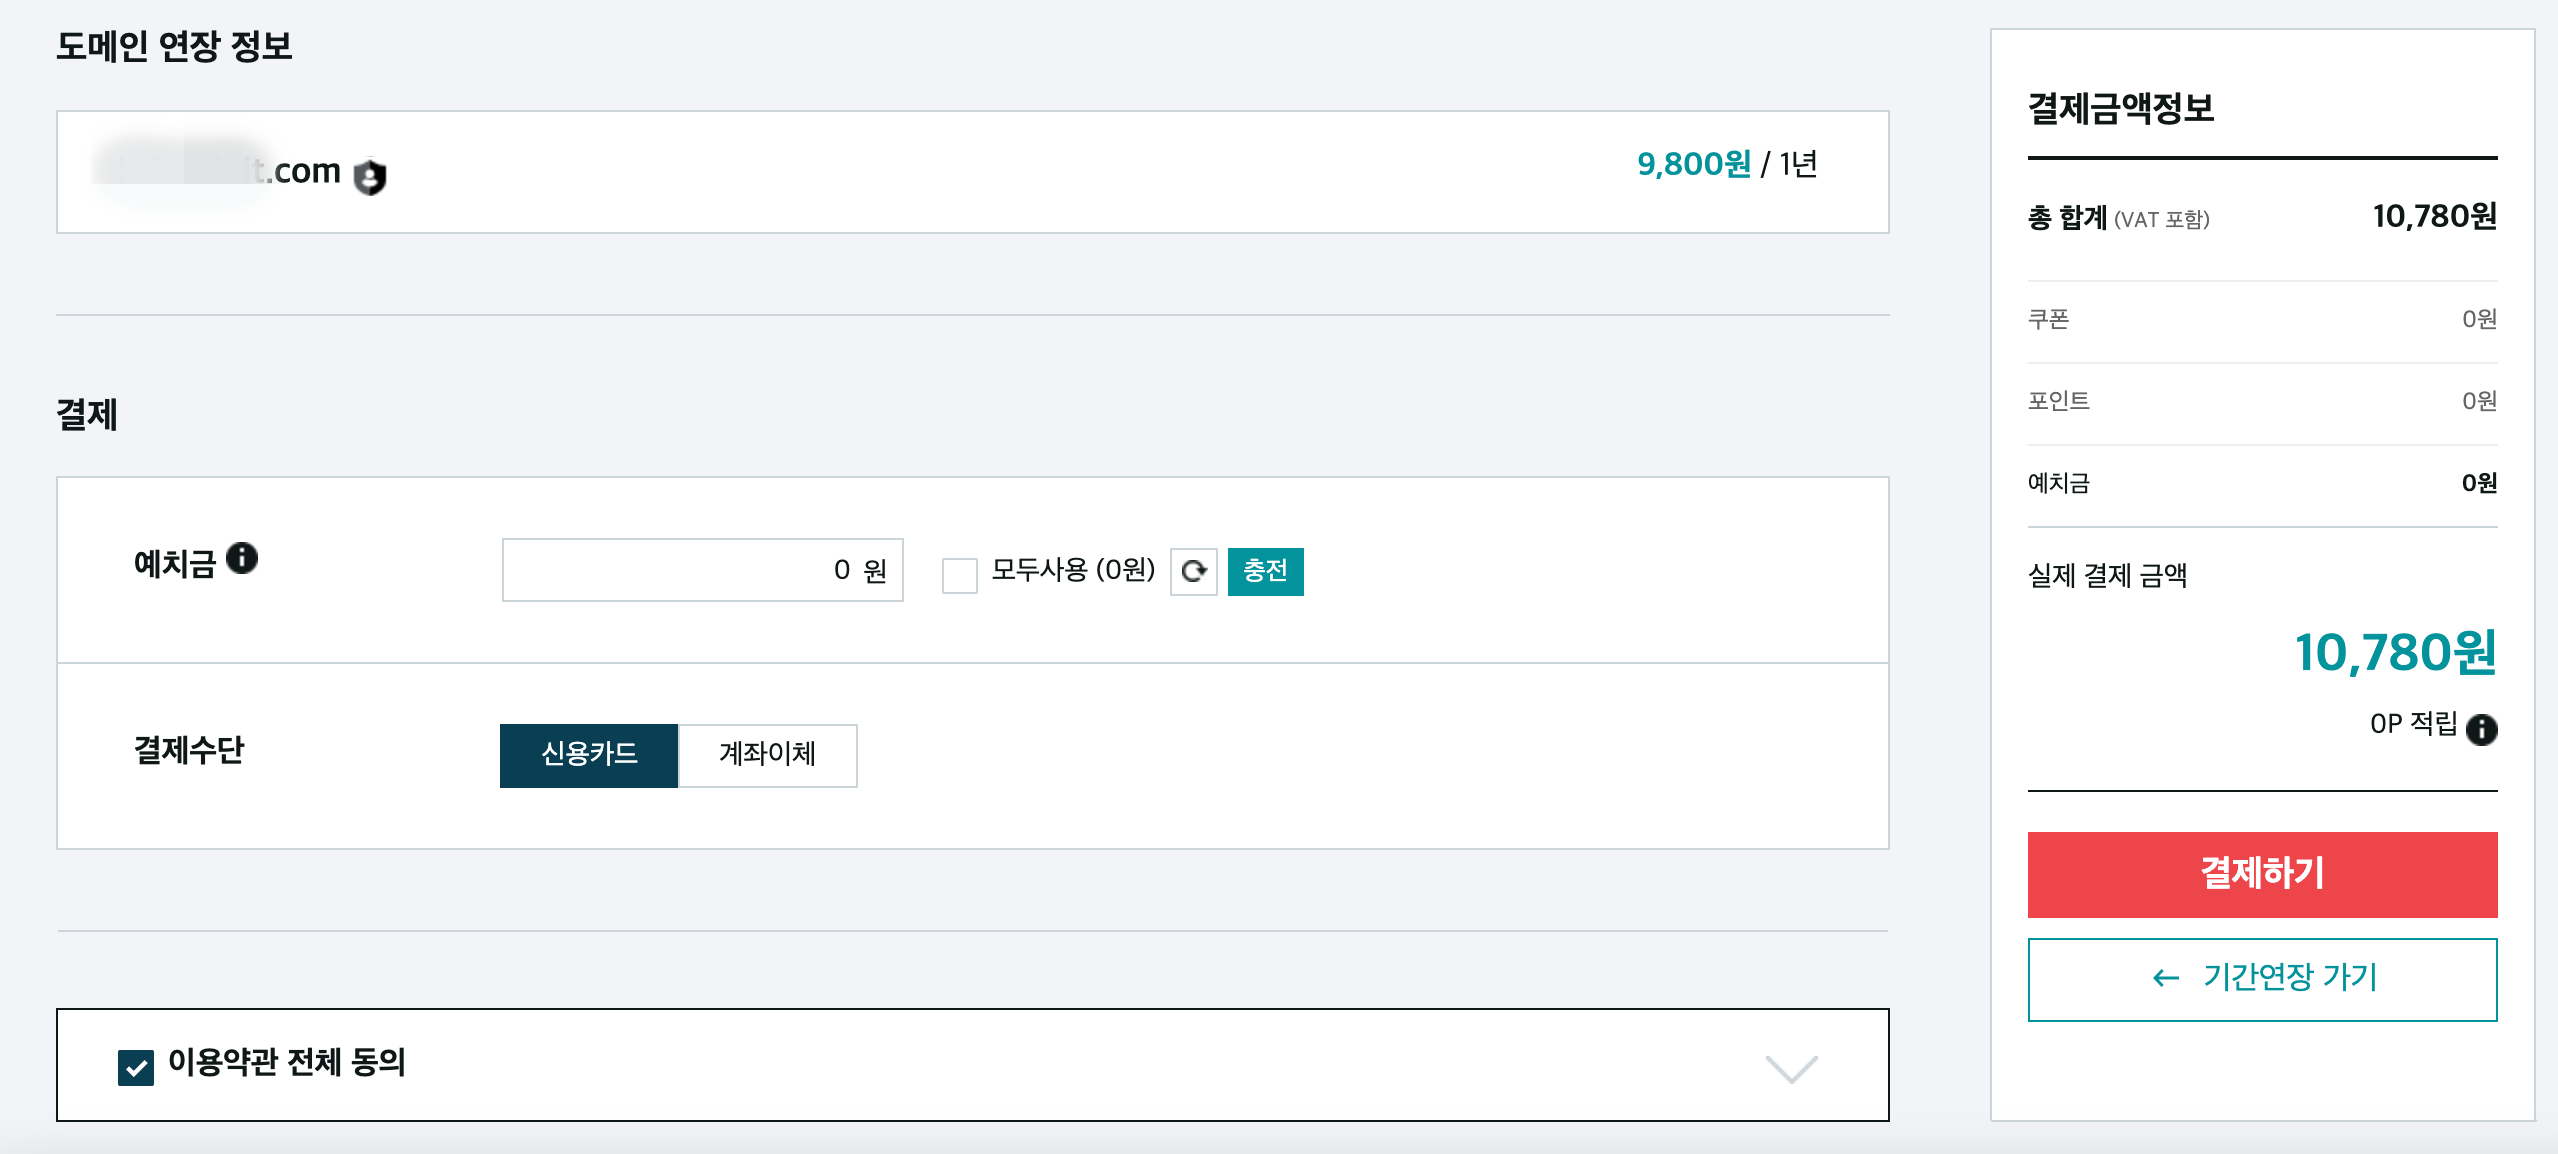Click the shield icon beside the .com domain
The height and width of the screenshot is (1154, 2558).
[x=370, y=177]
